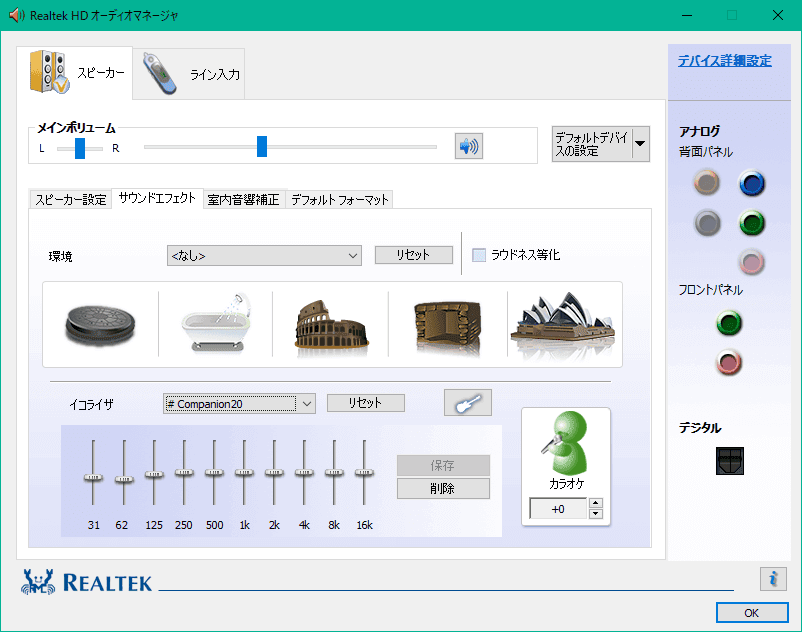Image resolution: width=802 pixels, height=632 pixels.
Task: Mute the main volume speaker icon
Action: 468,147
